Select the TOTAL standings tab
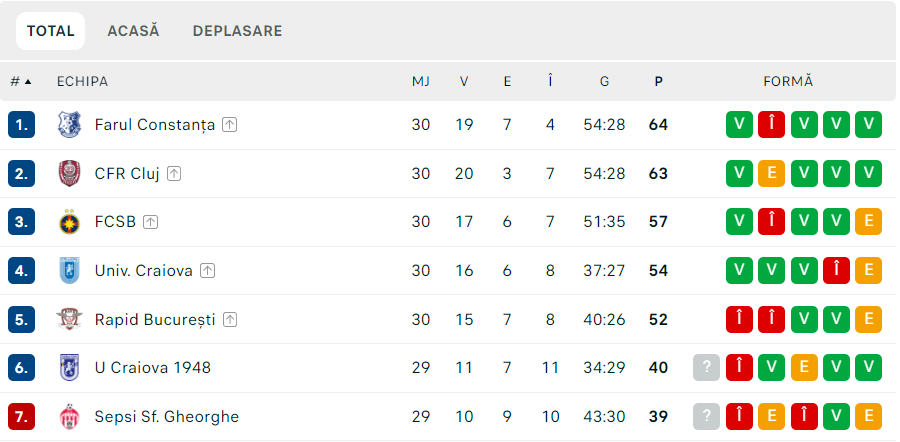Viewport: 900px width, 442px height. coord(51,31)
